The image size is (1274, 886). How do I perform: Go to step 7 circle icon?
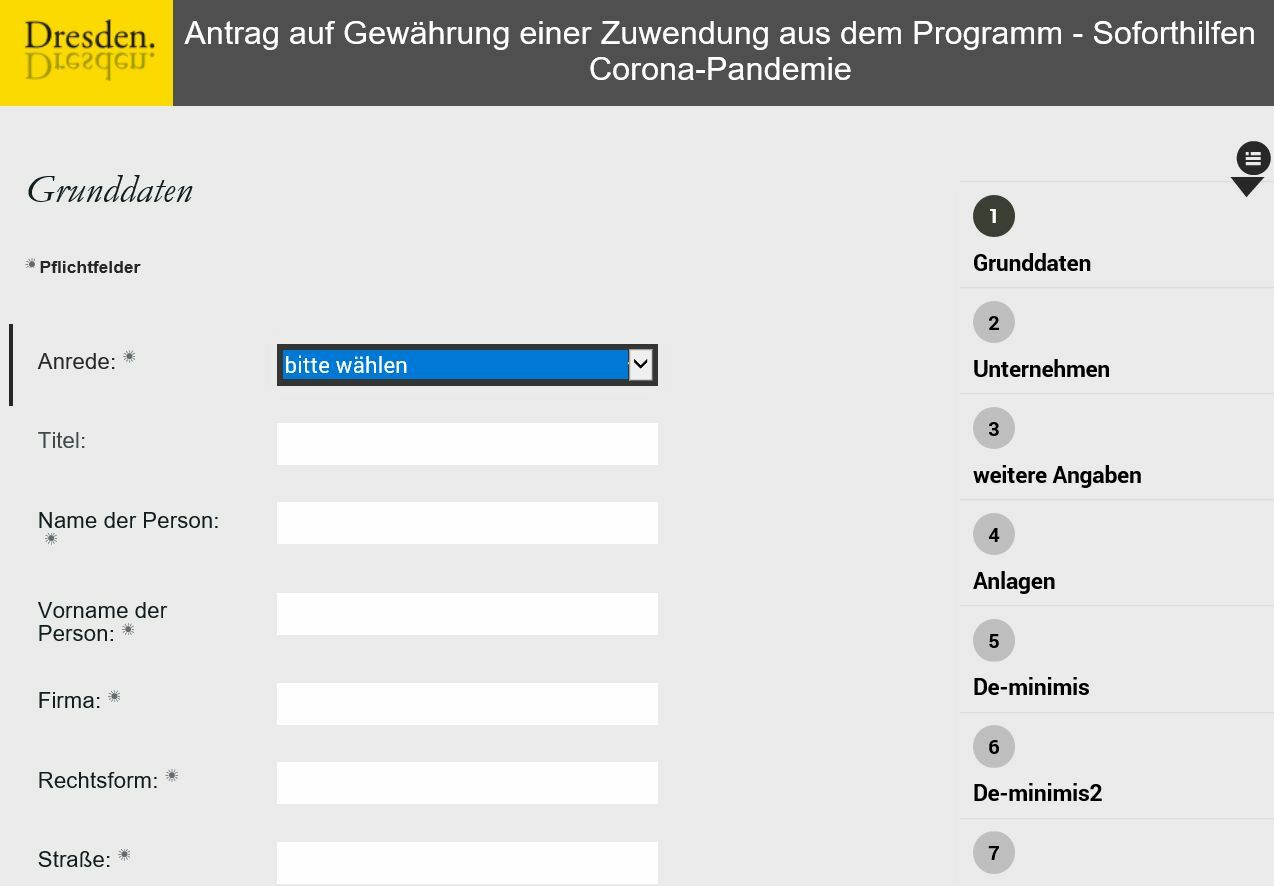(993, 852)
